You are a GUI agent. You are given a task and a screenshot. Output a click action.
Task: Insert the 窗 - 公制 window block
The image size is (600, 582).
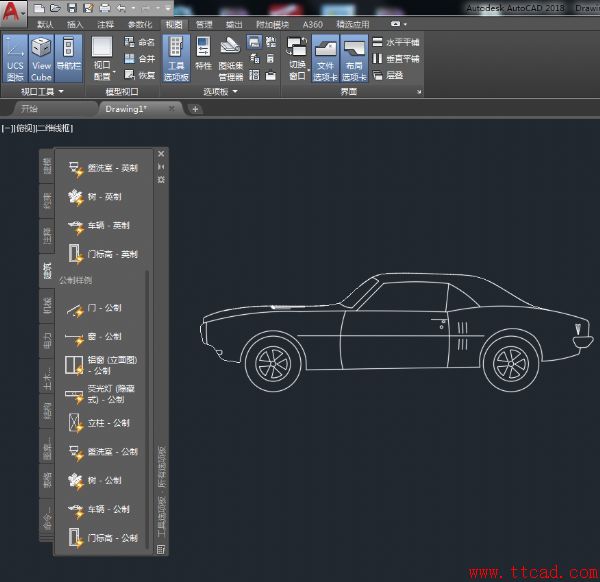tap(95, 337)
